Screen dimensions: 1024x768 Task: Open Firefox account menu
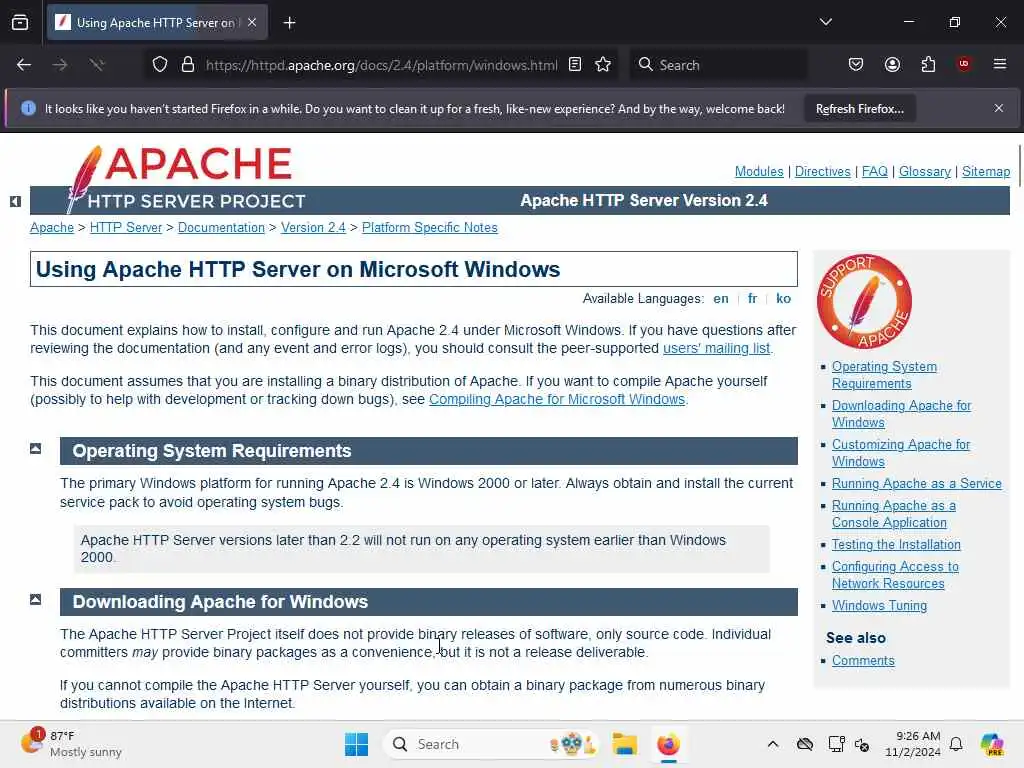point(892,64)
